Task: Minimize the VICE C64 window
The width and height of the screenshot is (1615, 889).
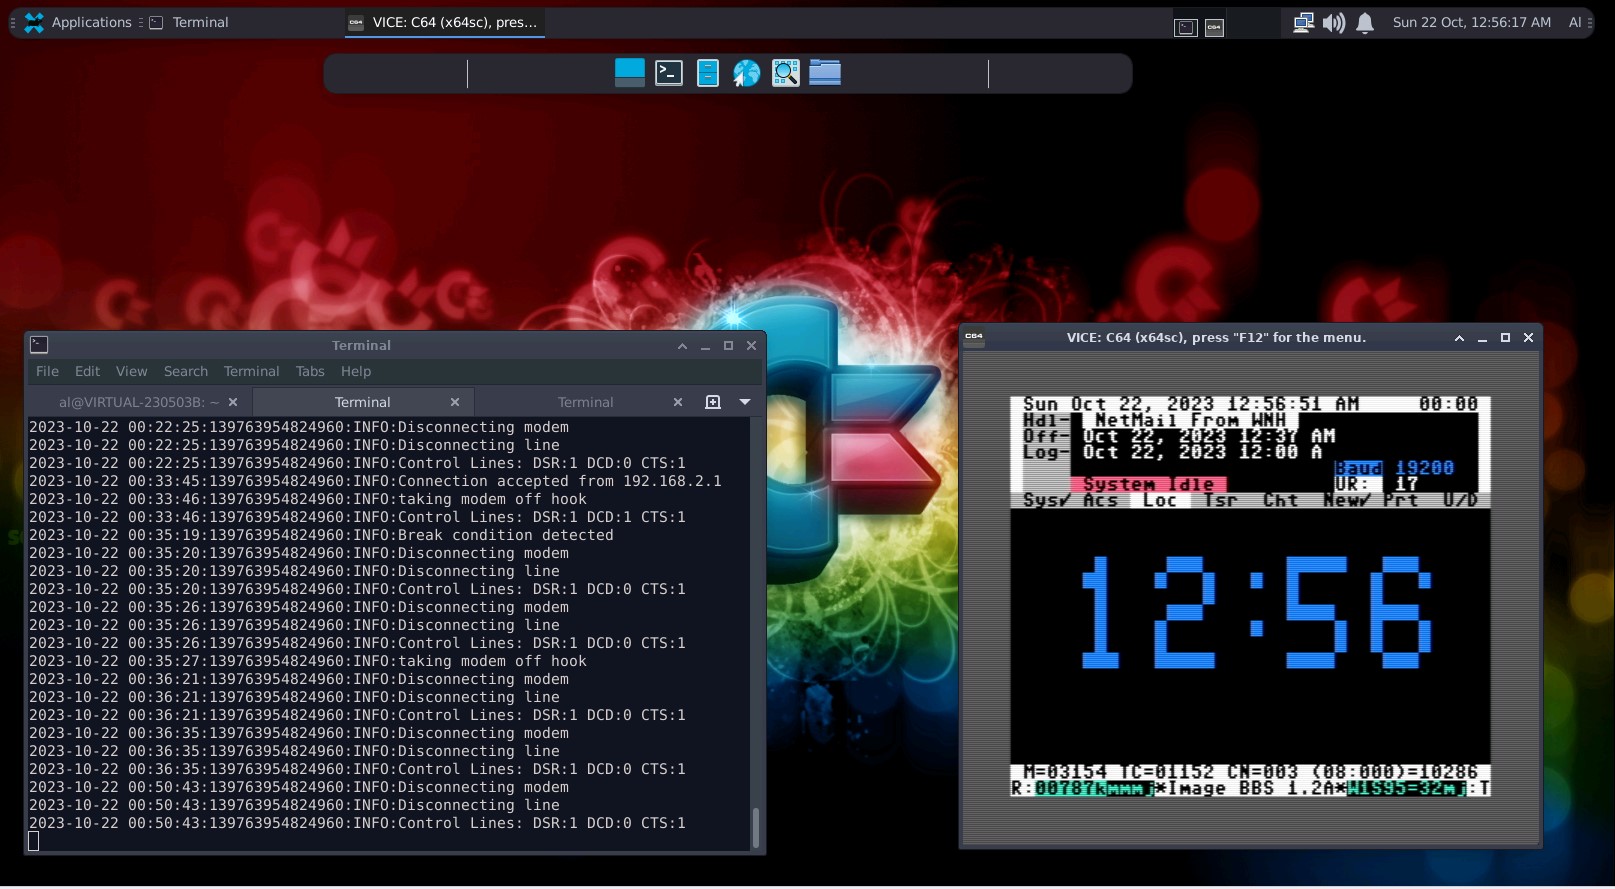Action: point(1482,338)
